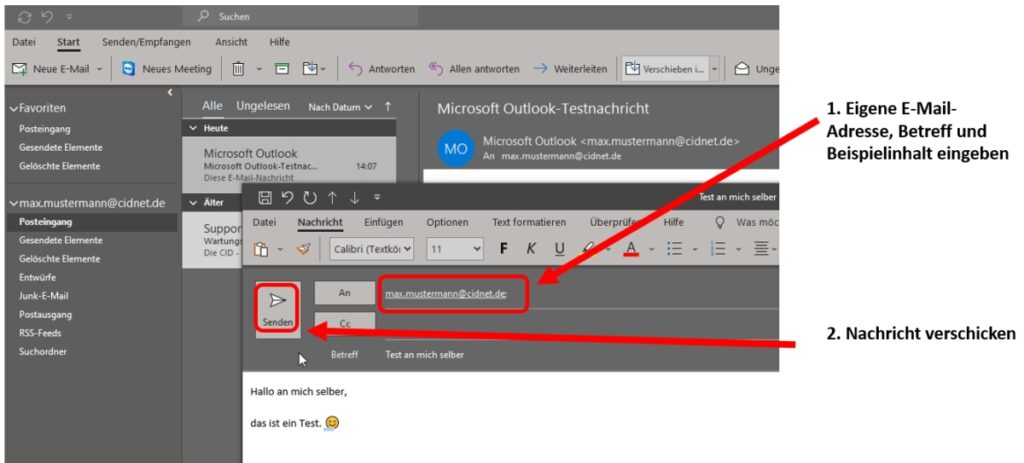Select the Alle filter in message list
The image size is (1024, 463).
point(212,106)
